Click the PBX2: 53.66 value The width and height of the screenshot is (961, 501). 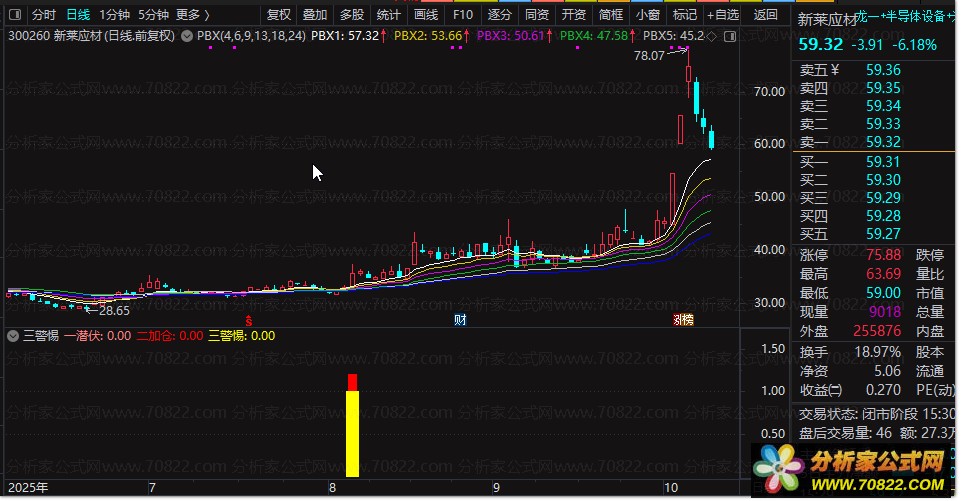coord(428,36)
